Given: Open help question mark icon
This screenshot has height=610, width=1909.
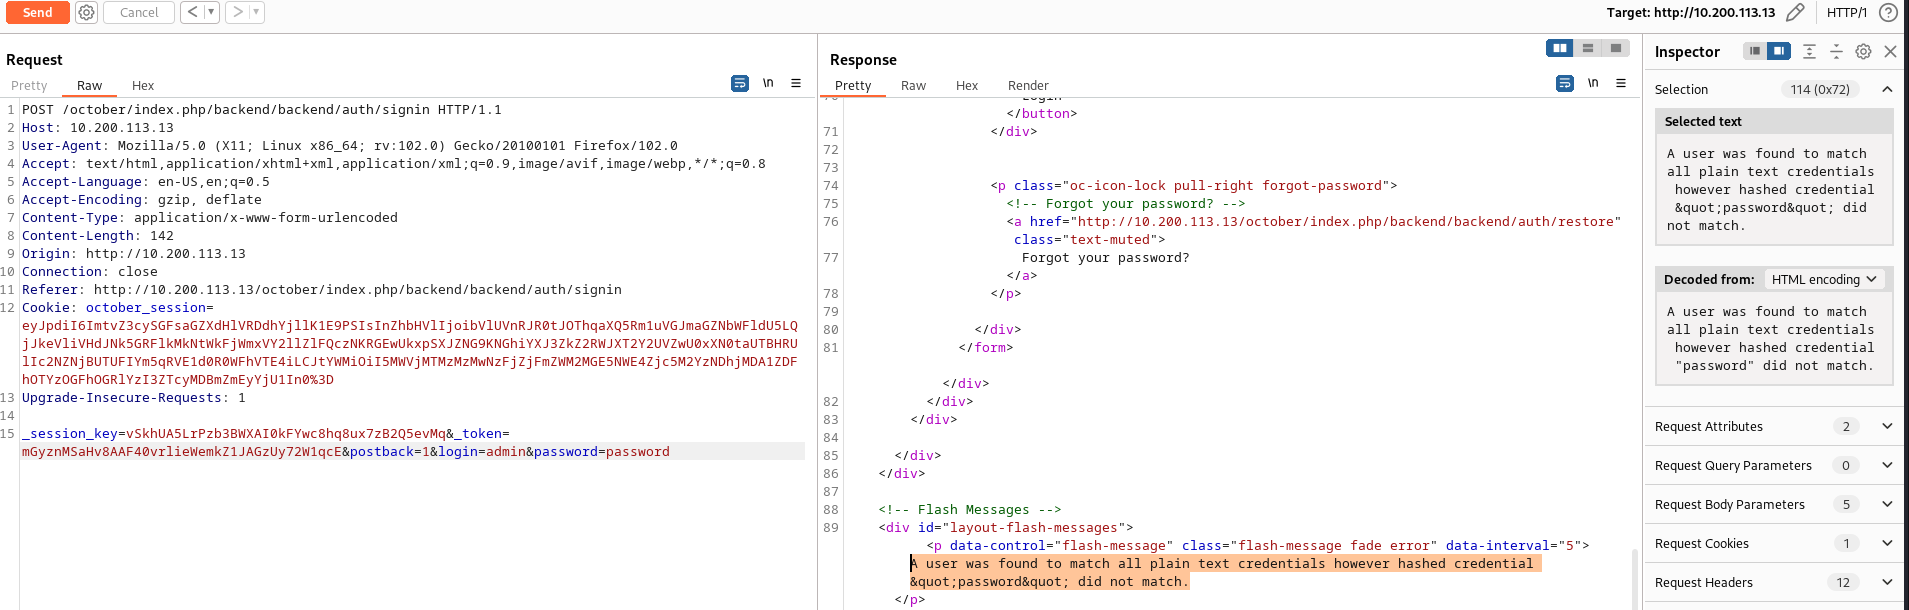Looking at the screenshot, I should (1888, 13).
